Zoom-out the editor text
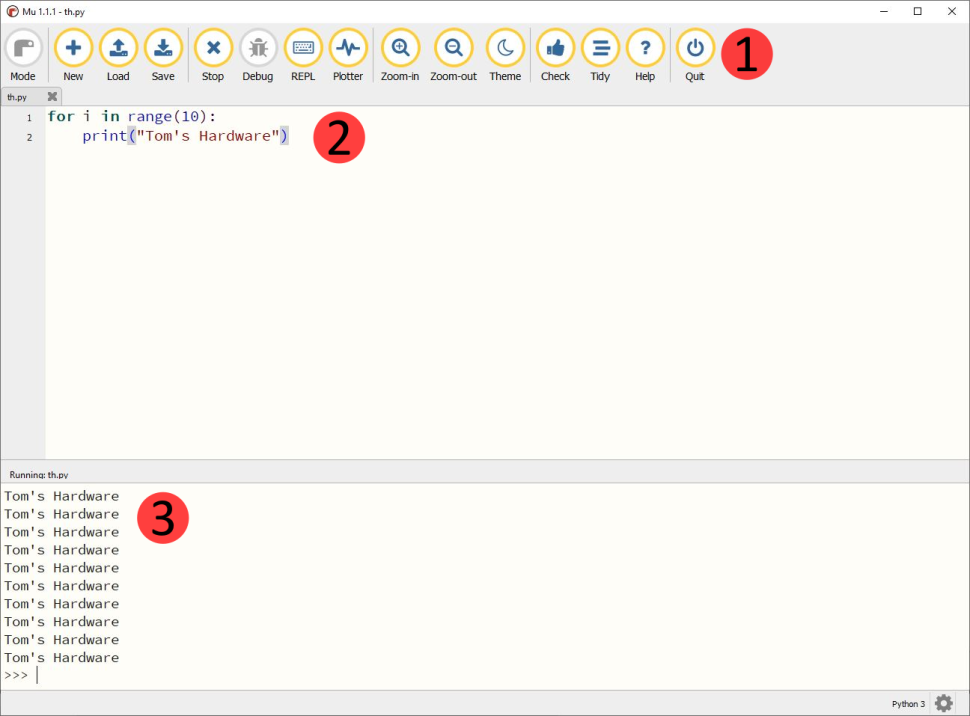970x716 pixels. coord(453,55)
